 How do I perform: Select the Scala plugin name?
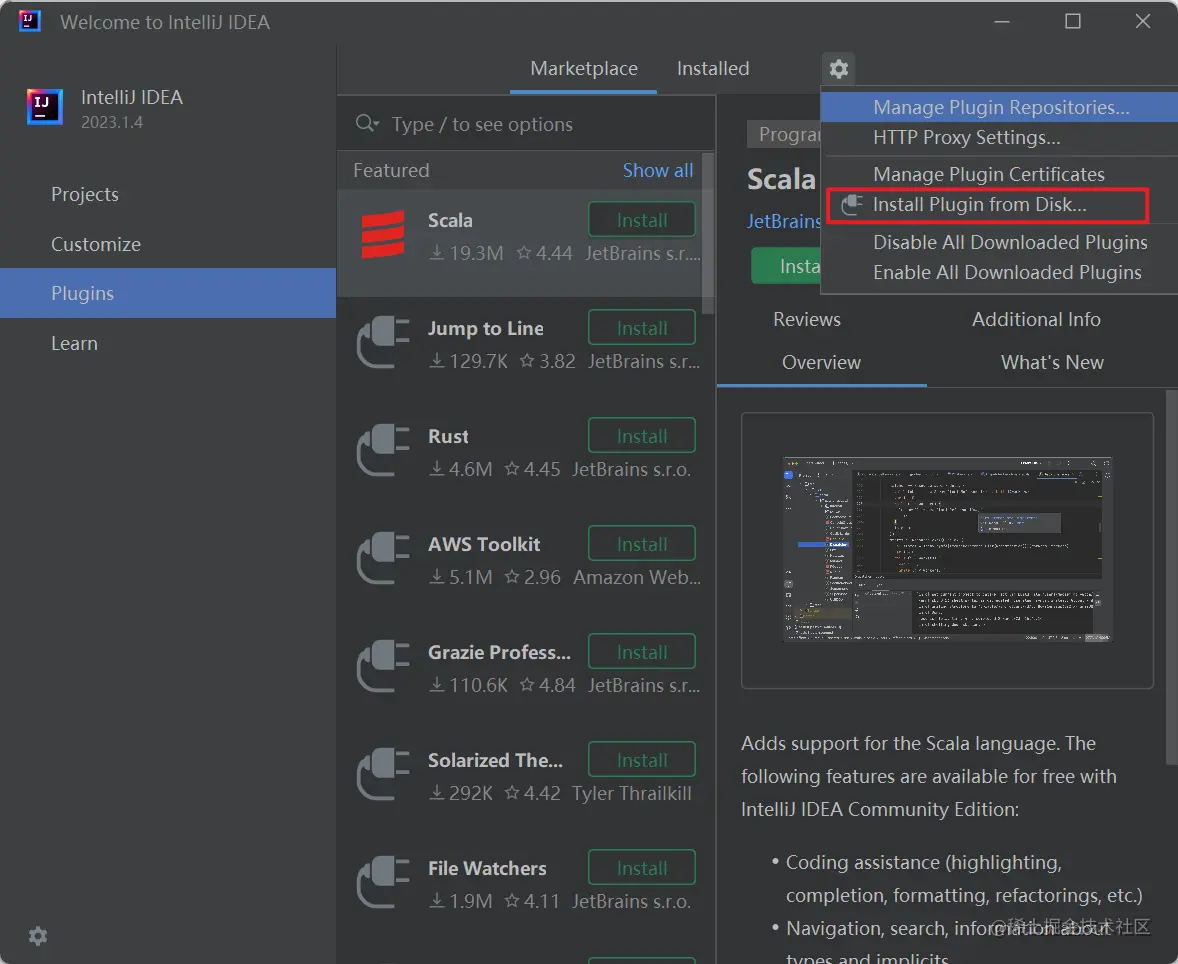pyautogui.click(x=450, y=220)
